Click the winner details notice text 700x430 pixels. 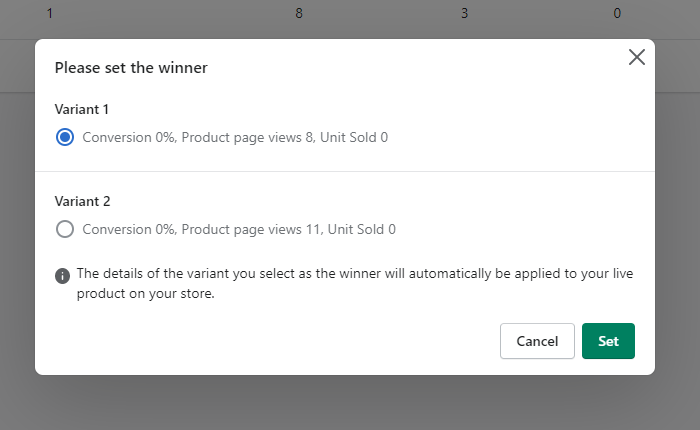[354, 274]
